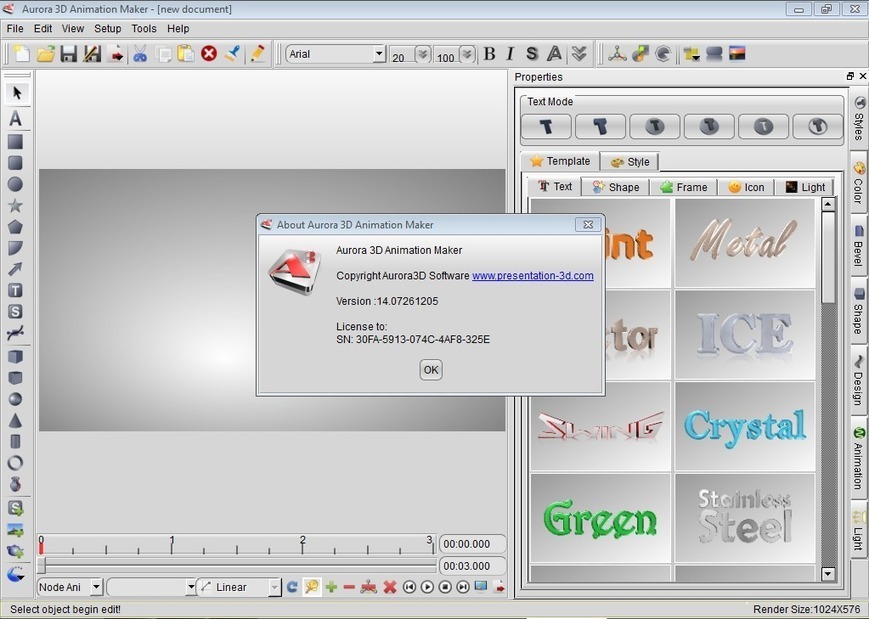Toggle Italic text formatting
Image resolution: width=869 pixels, height=619 pixels.
click(x=510, y=54)
